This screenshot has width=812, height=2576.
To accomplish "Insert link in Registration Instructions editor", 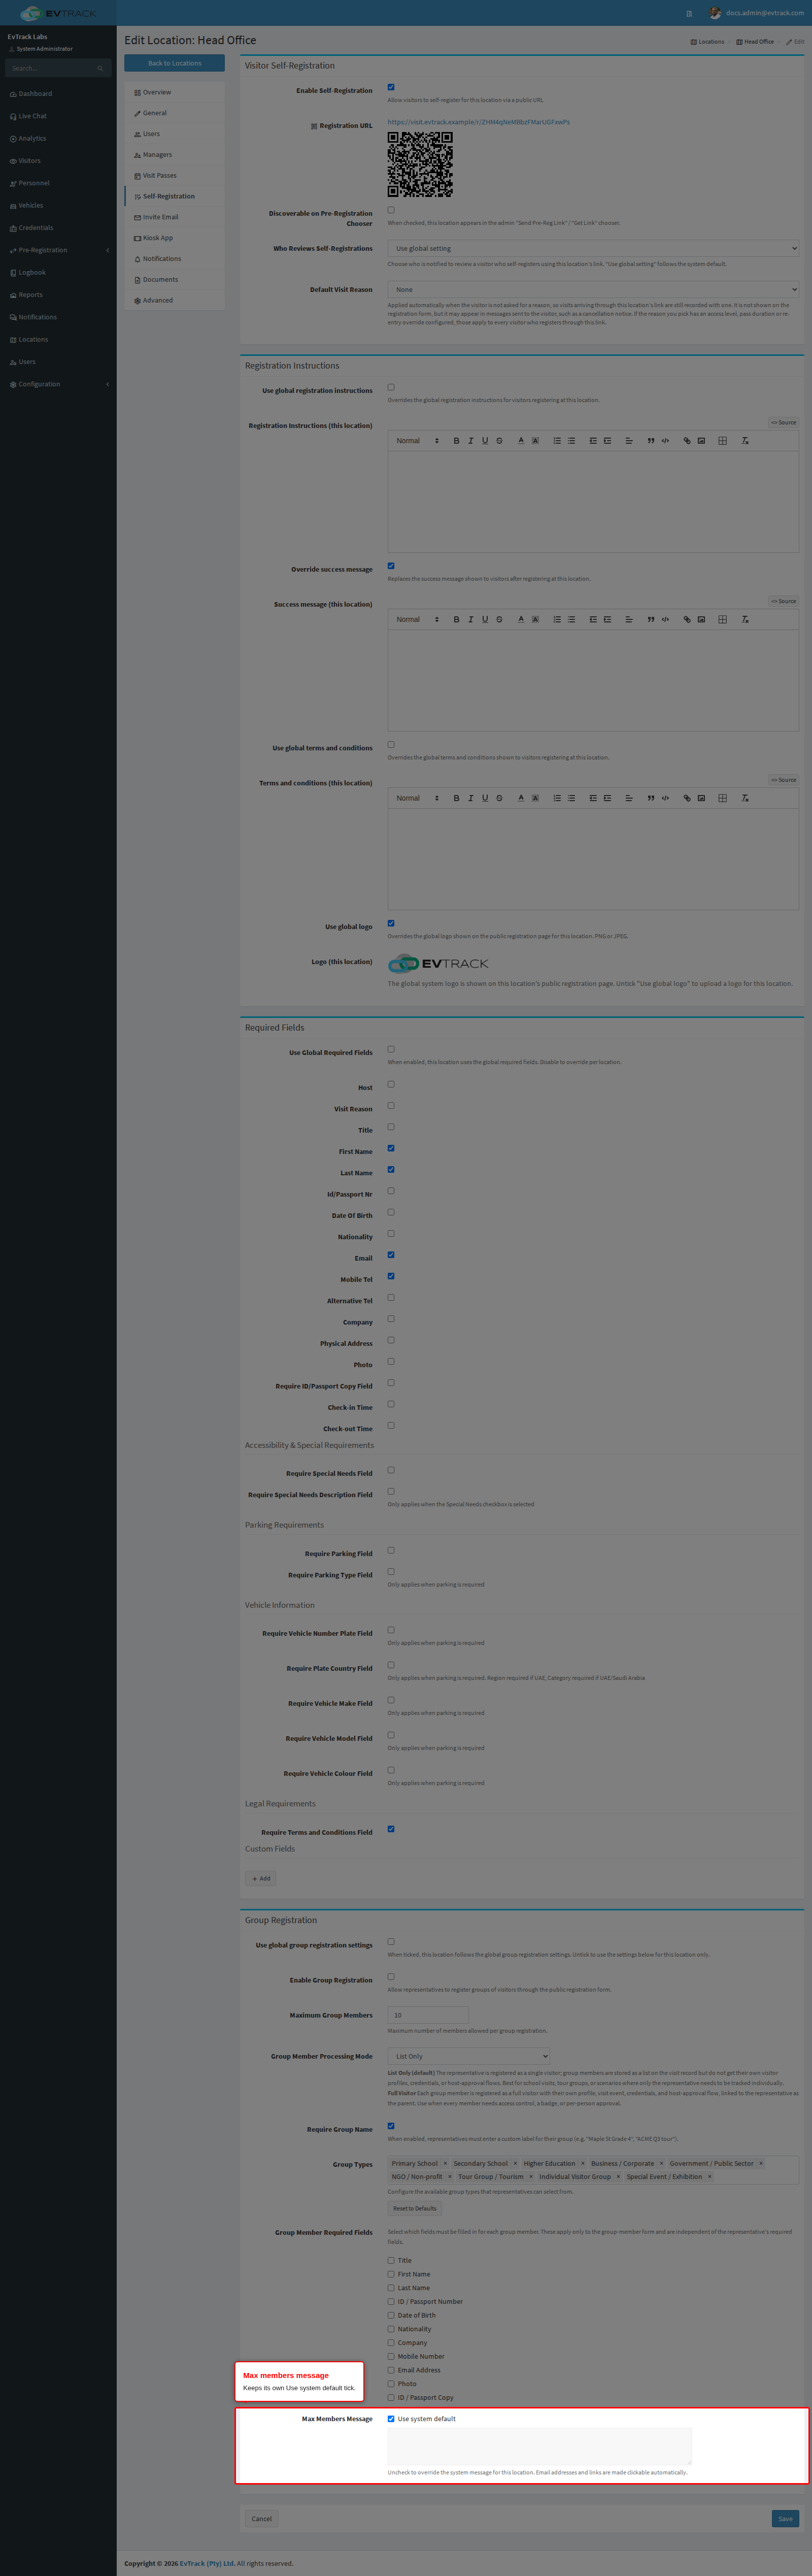I will 687,441.
